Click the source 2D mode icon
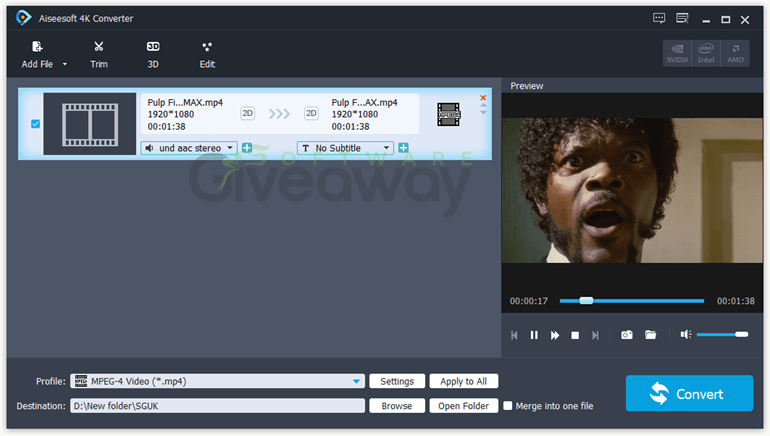 point(248,113)
